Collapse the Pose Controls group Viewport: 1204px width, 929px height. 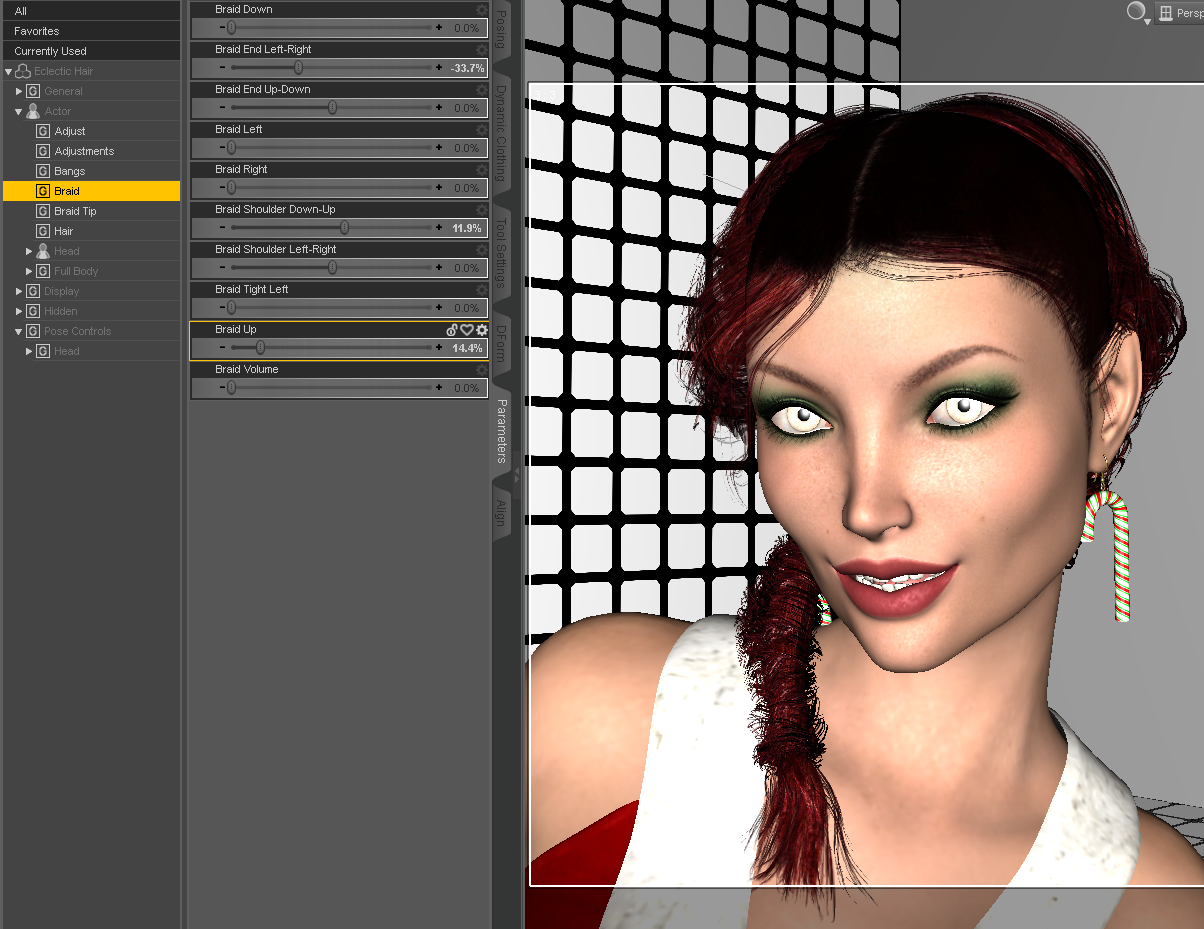[19, 331]
